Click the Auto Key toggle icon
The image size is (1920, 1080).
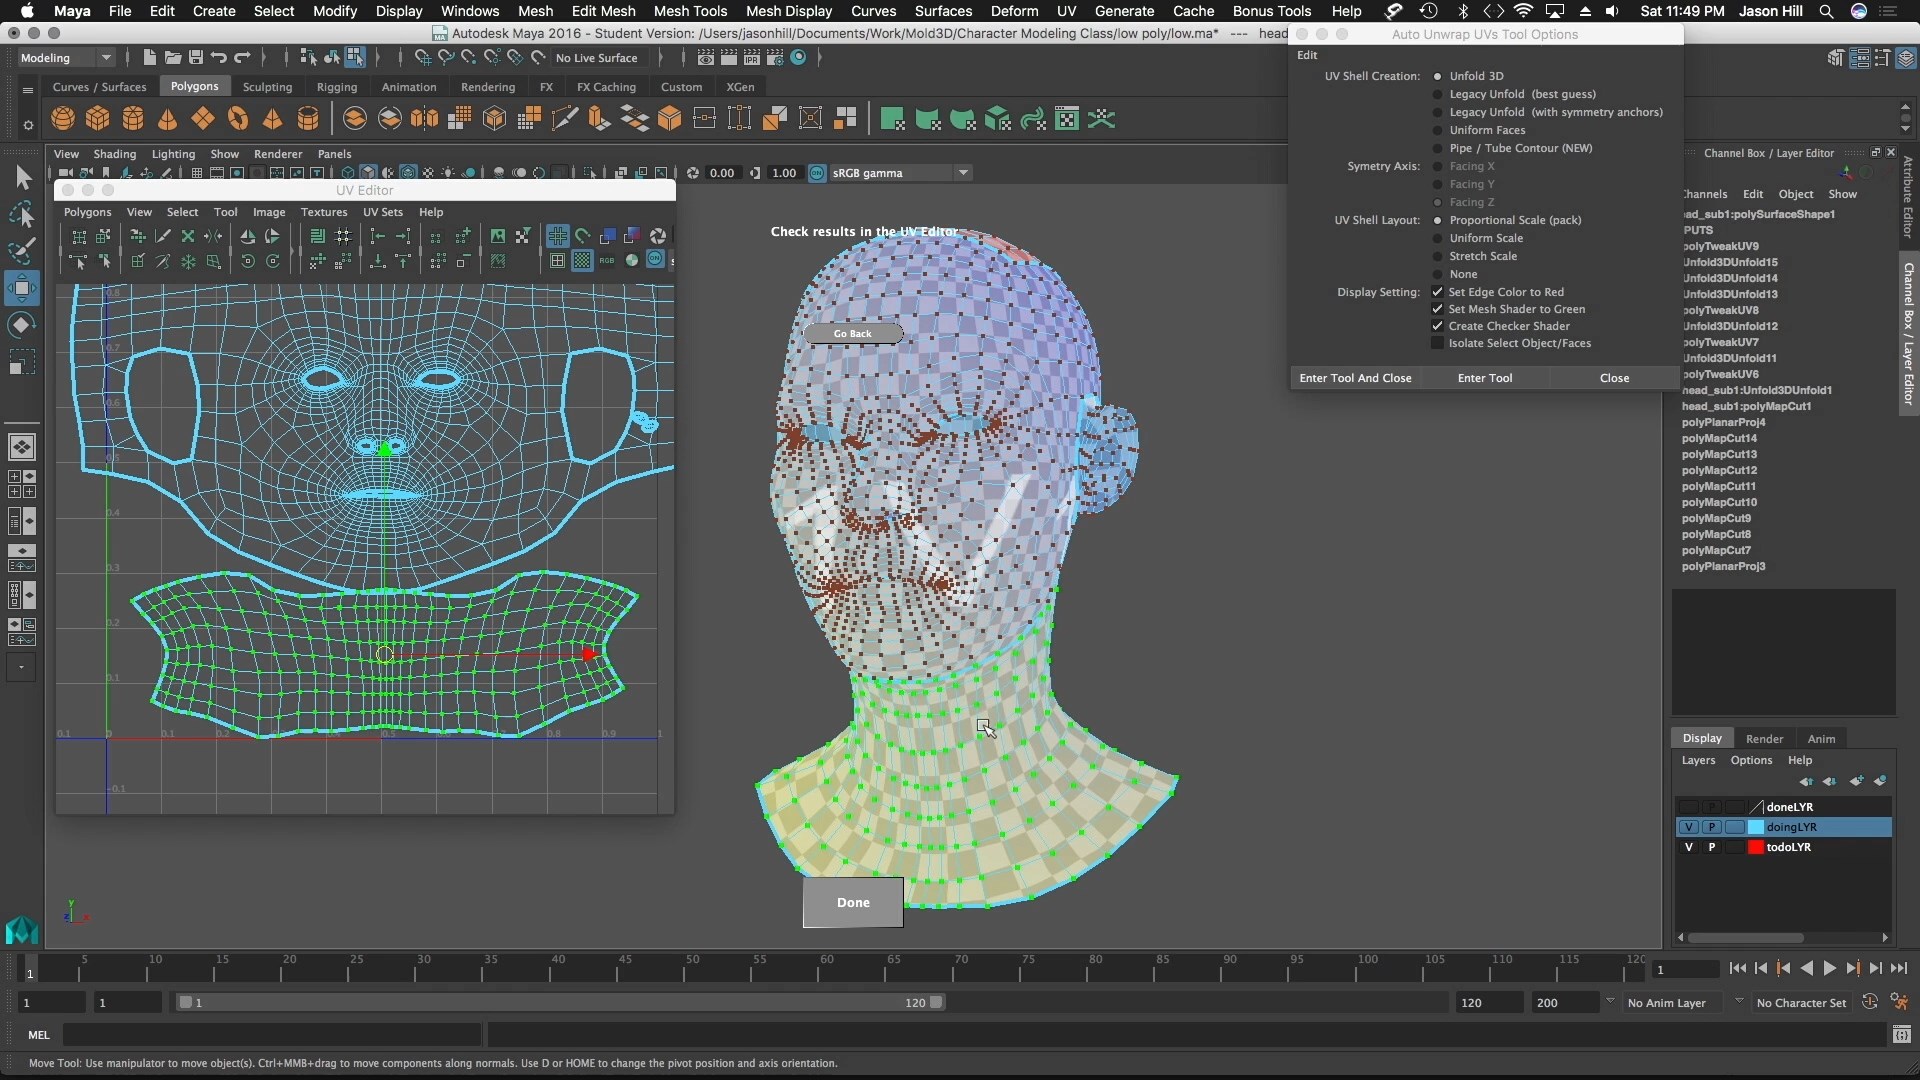1869,1002
